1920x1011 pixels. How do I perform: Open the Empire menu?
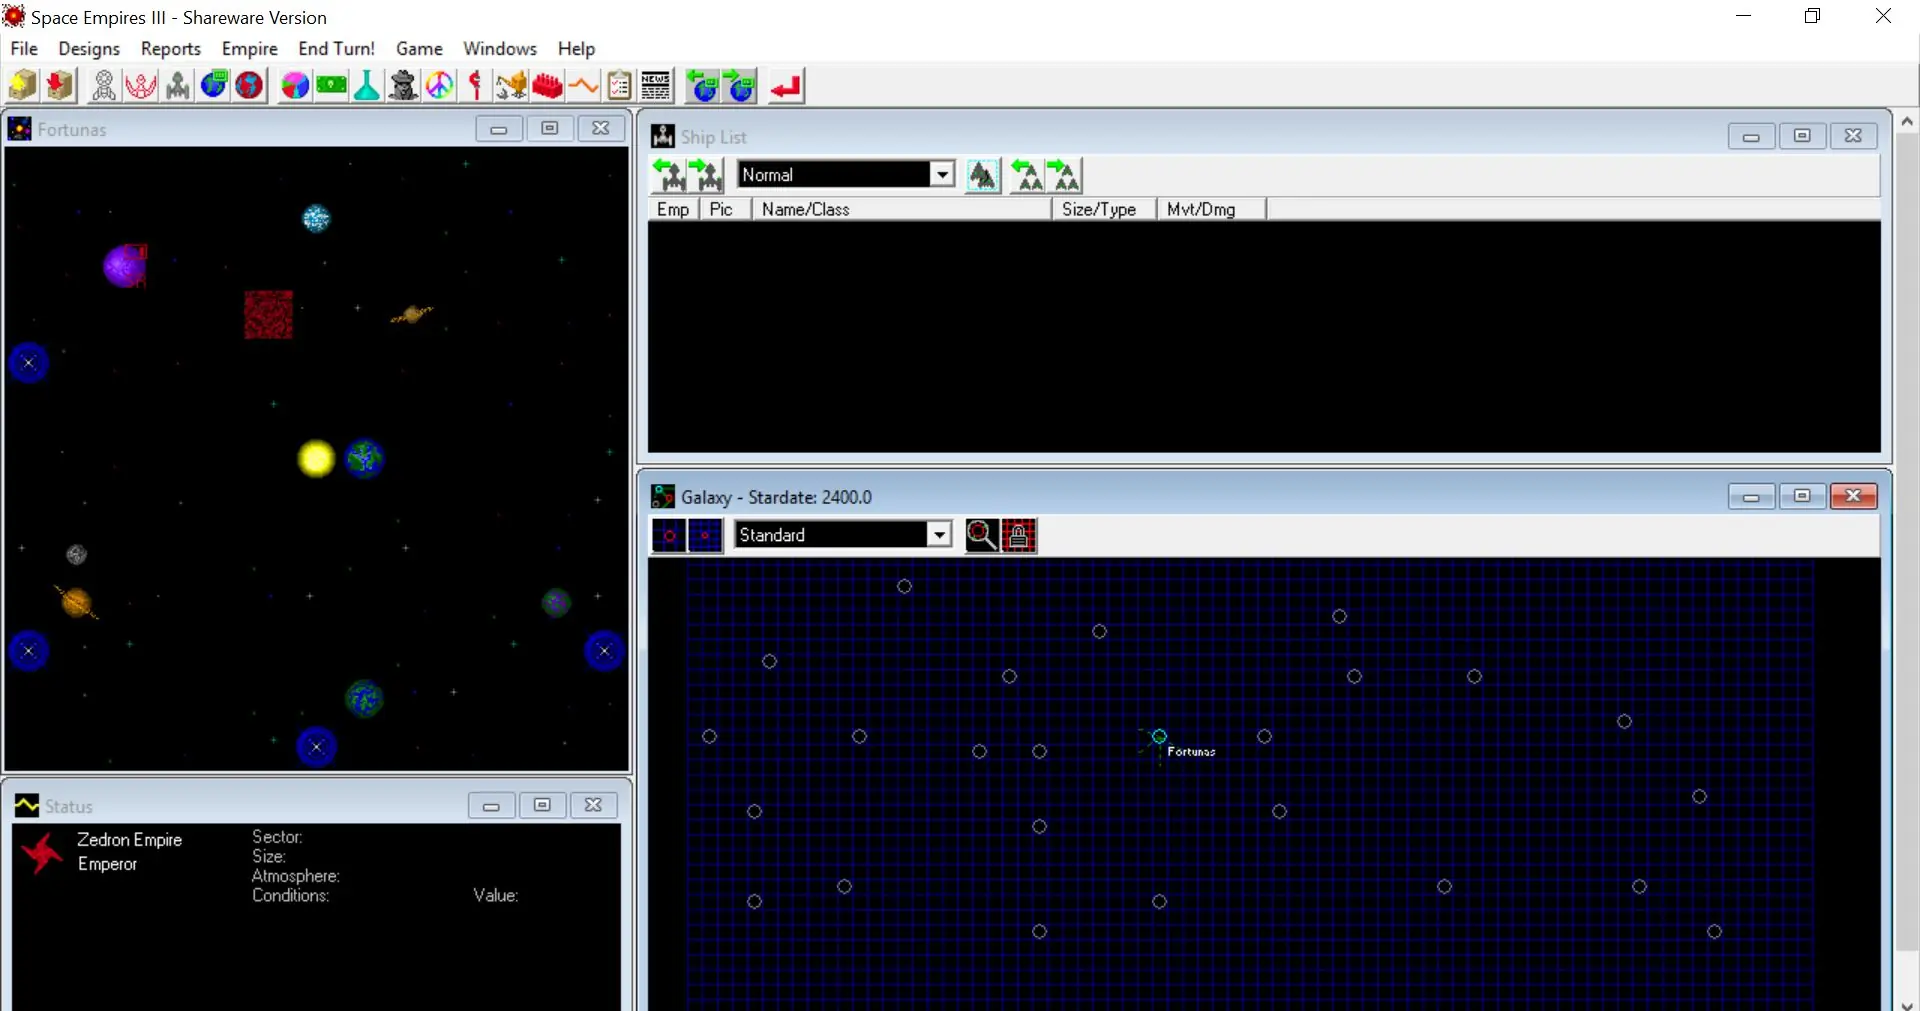[x=250, y=48]
